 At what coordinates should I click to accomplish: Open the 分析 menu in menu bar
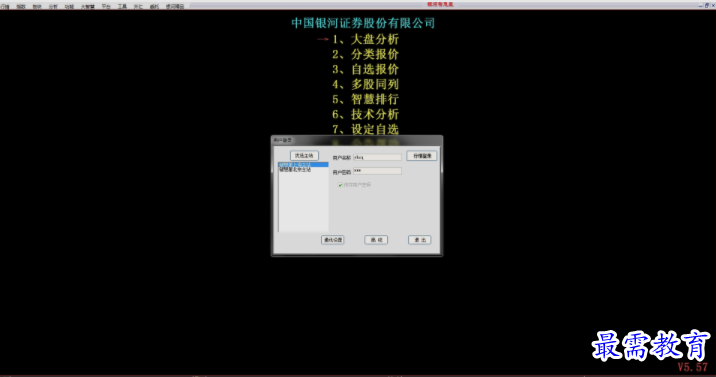tap(53, 6)
